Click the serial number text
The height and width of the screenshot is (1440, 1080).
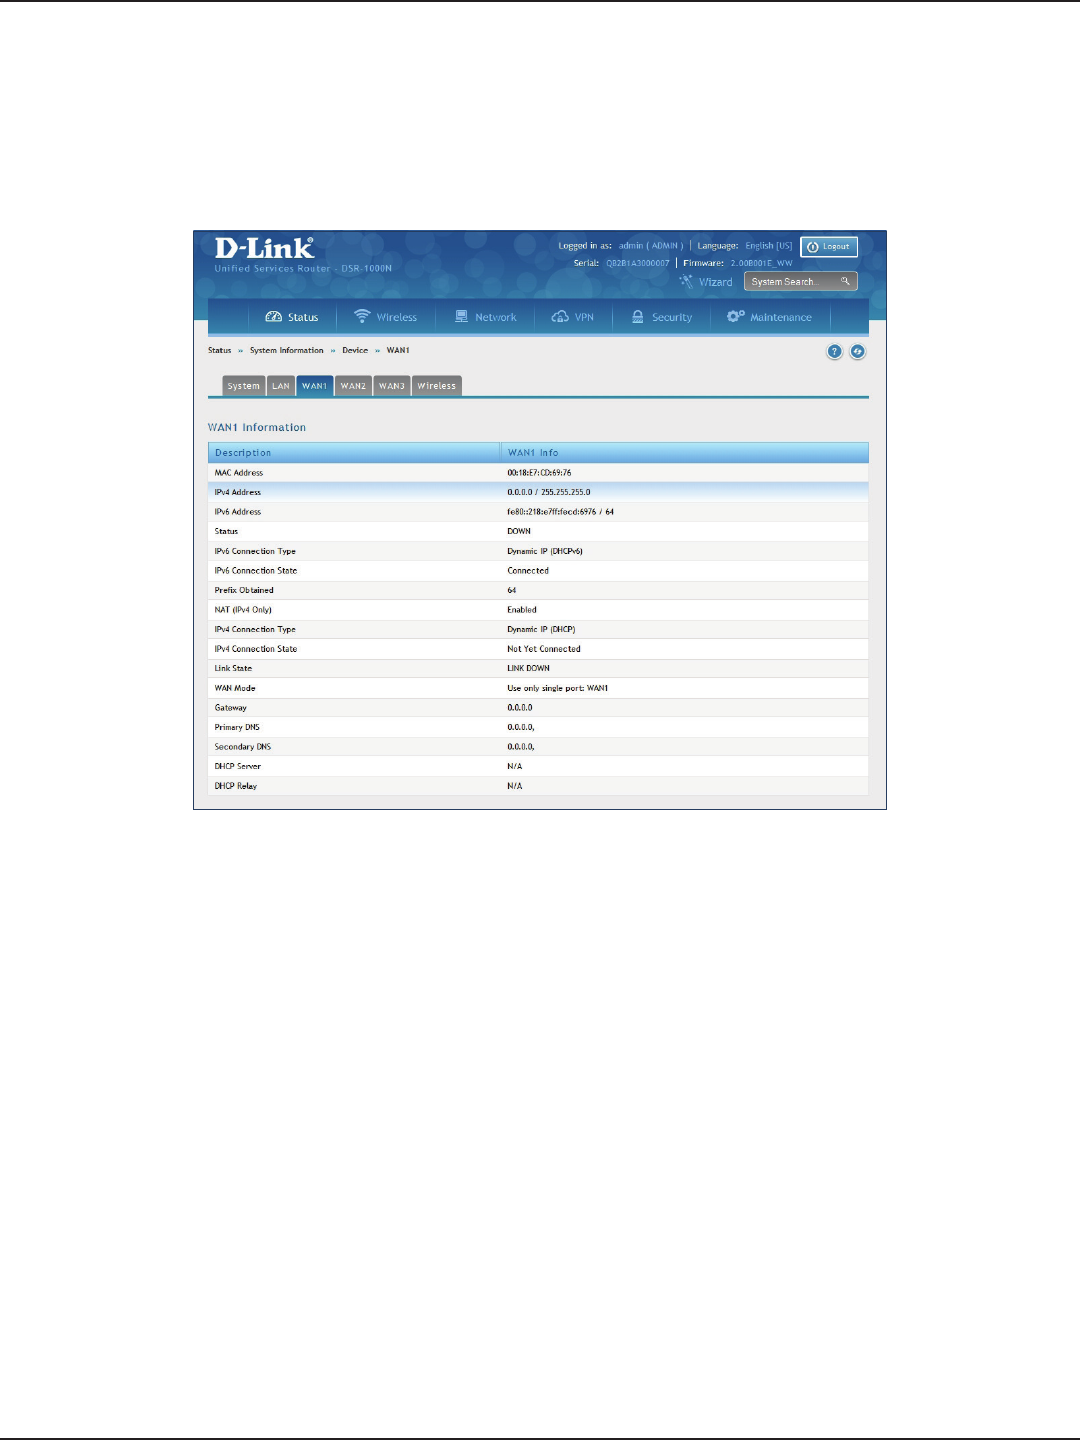click(x=638, y=264)
